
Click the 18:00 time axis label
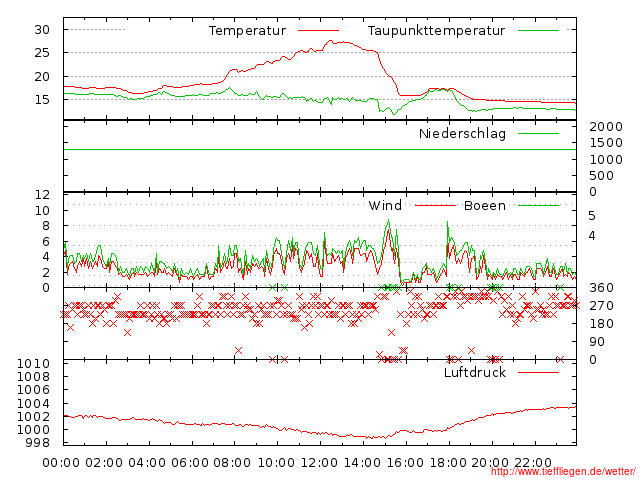[447, 462]
